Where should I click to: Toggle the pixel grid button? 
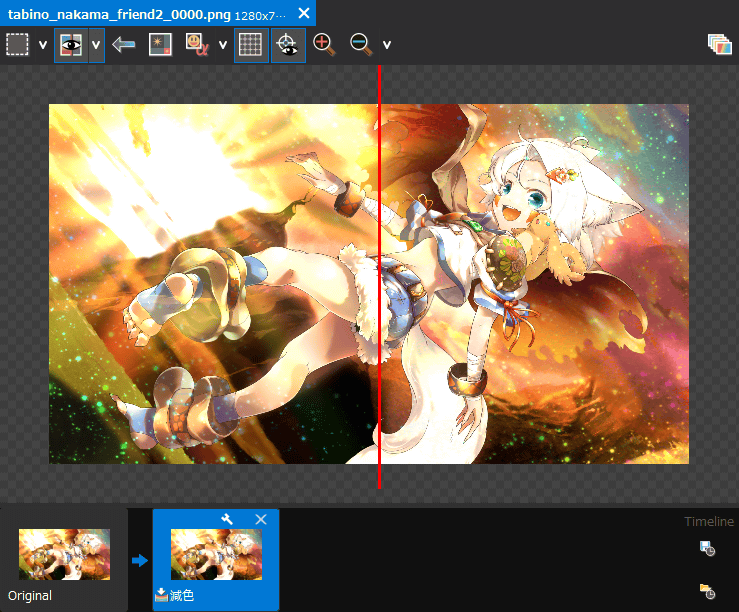[251, 45]
